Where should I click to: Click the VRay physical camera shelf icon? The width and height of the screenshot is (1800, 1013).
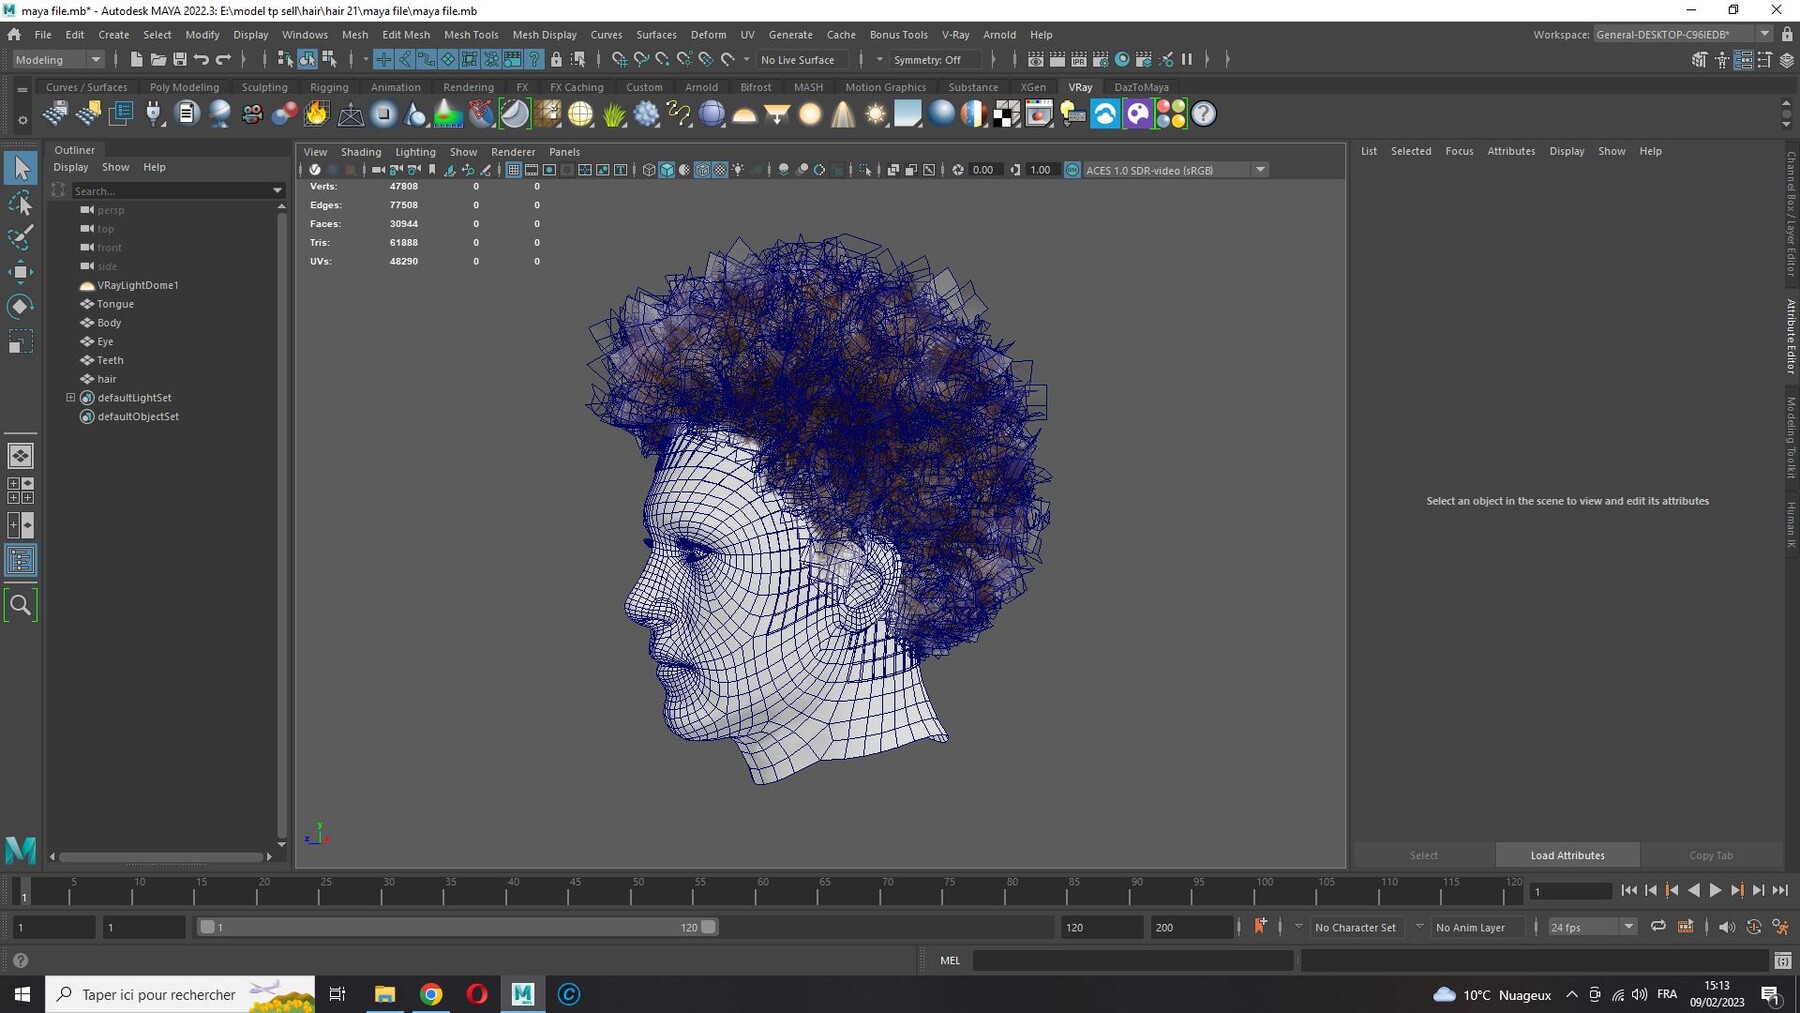click(252, 114)
